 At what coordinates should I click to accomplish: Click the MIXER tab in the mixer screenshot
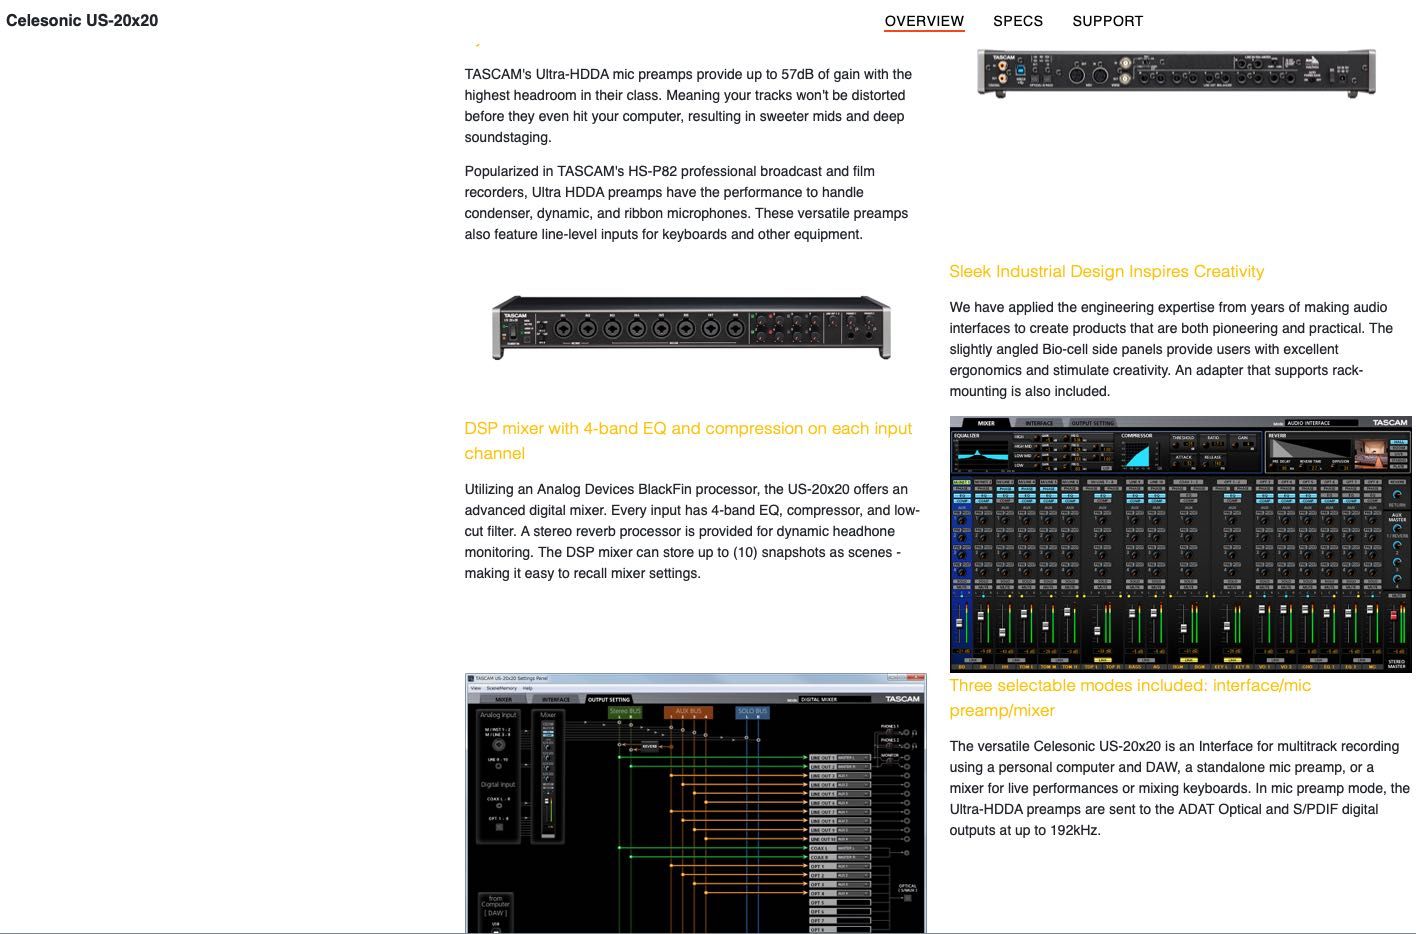point(986,423)
